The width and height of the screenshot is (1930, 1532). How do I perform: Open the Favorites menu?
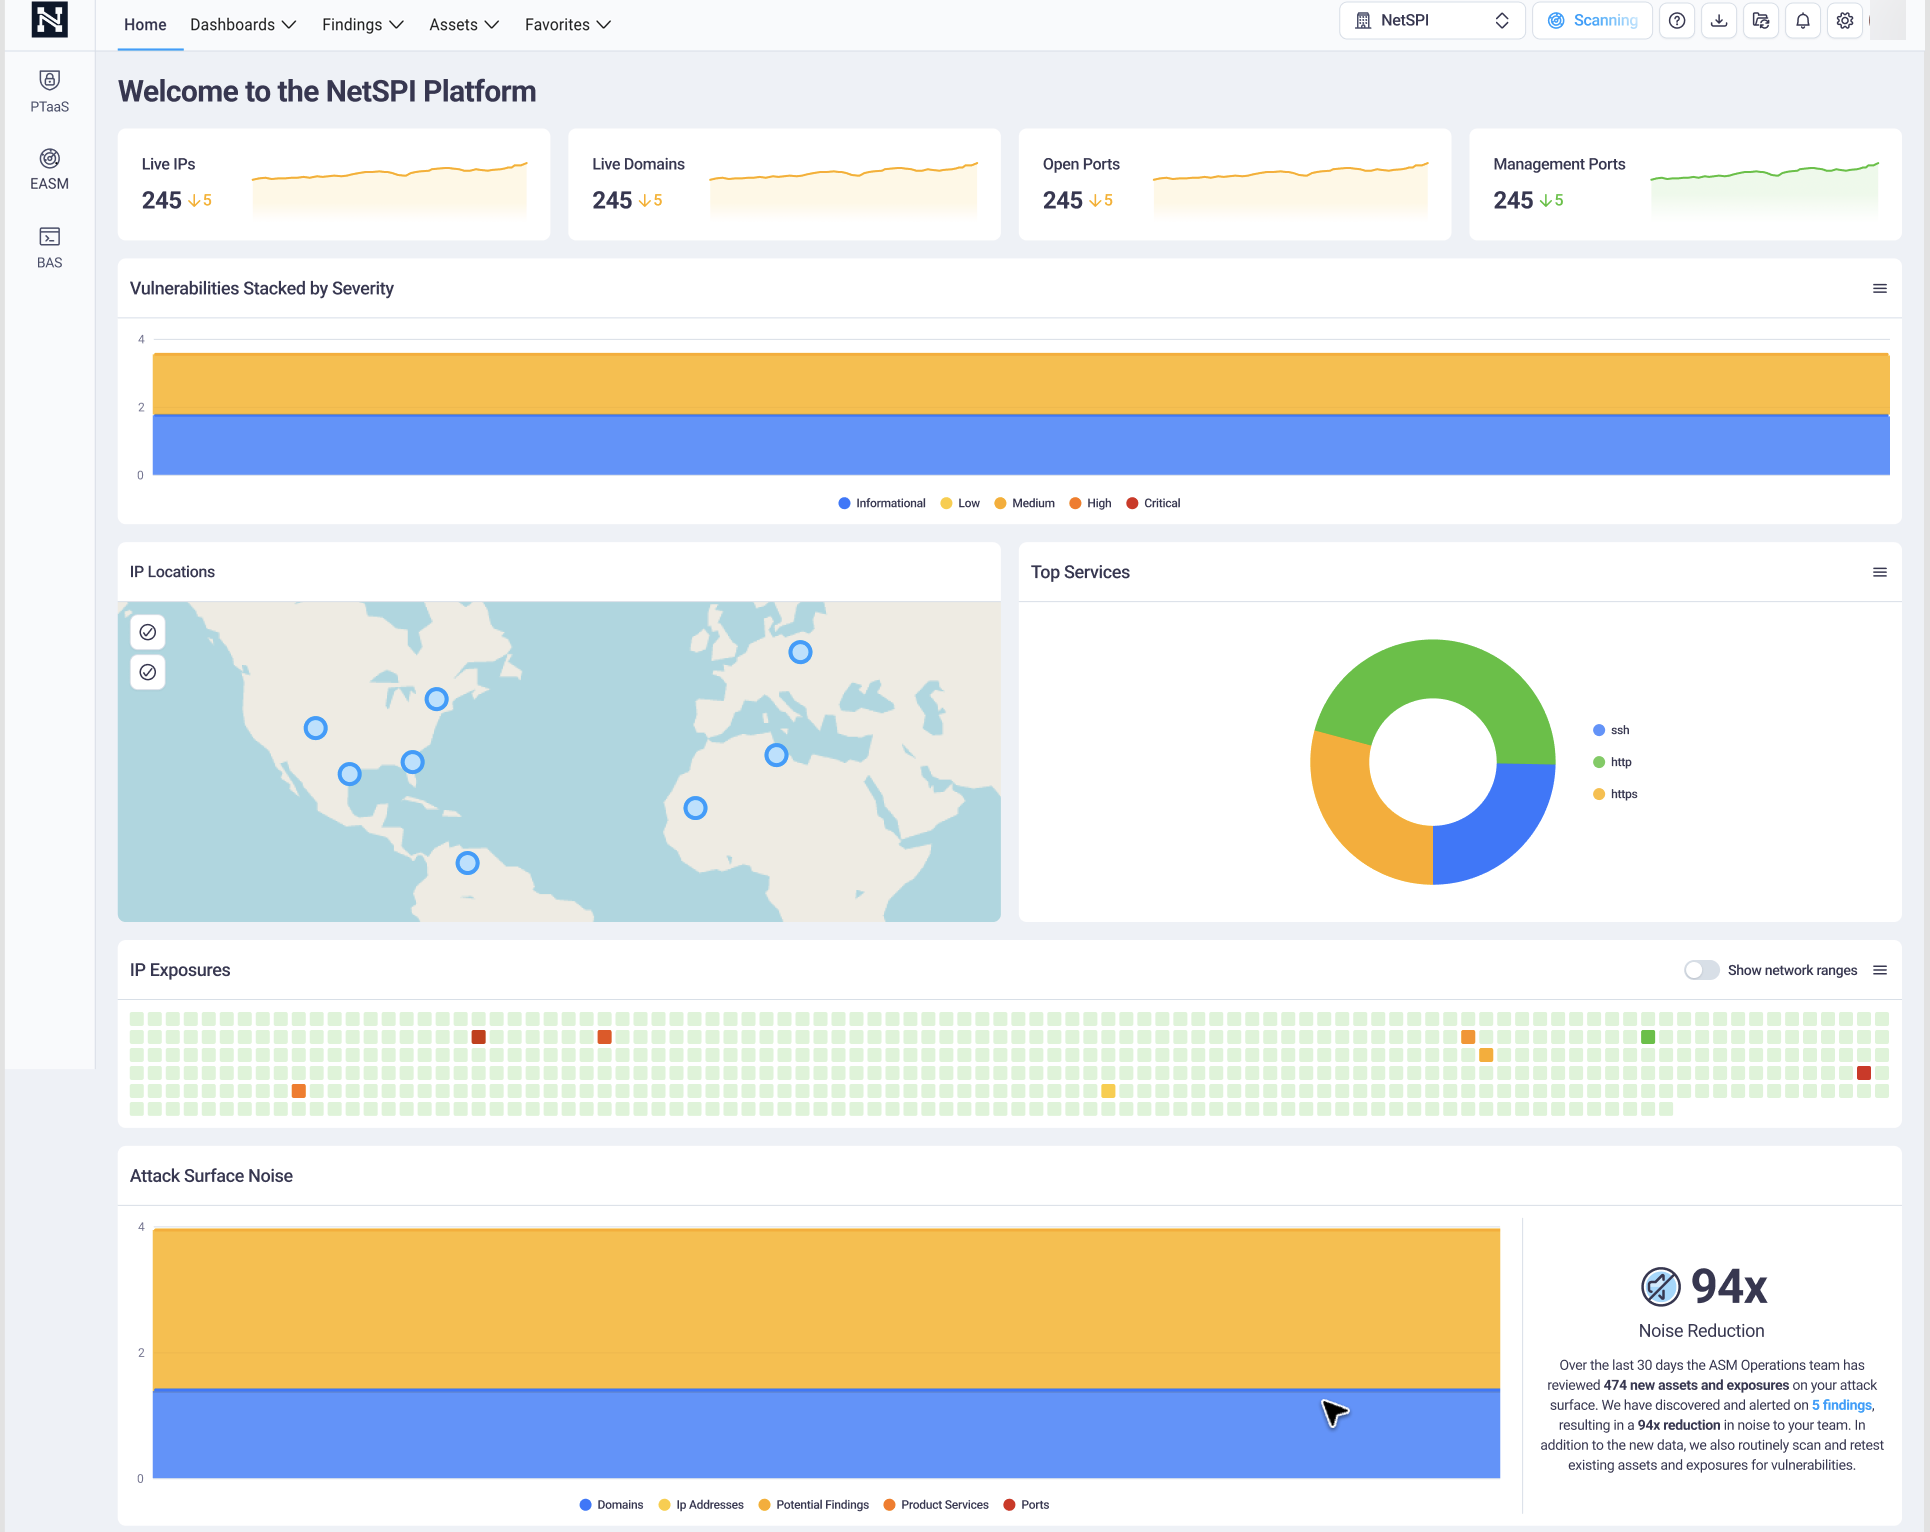point(569,22)
